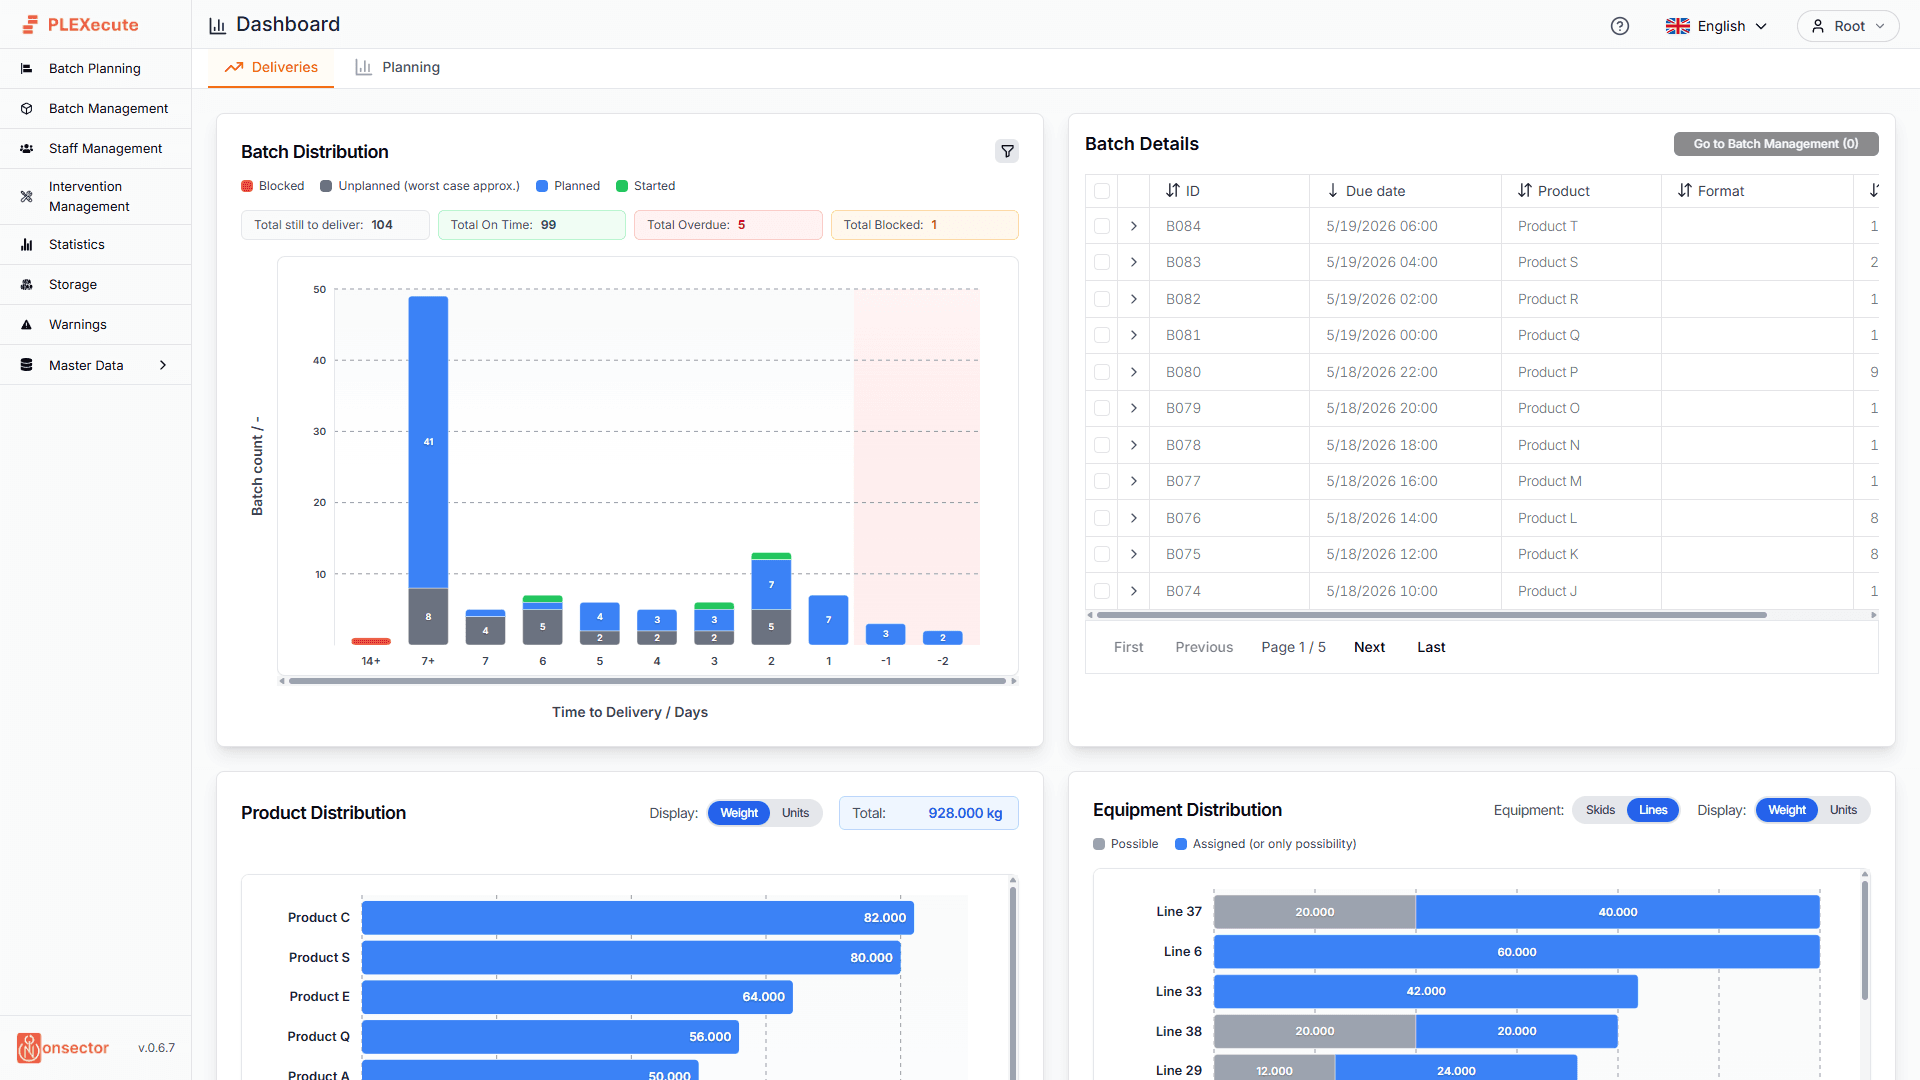Open the help question mark icon
Viewport: 1920px width, 1080px height.
1620,26
